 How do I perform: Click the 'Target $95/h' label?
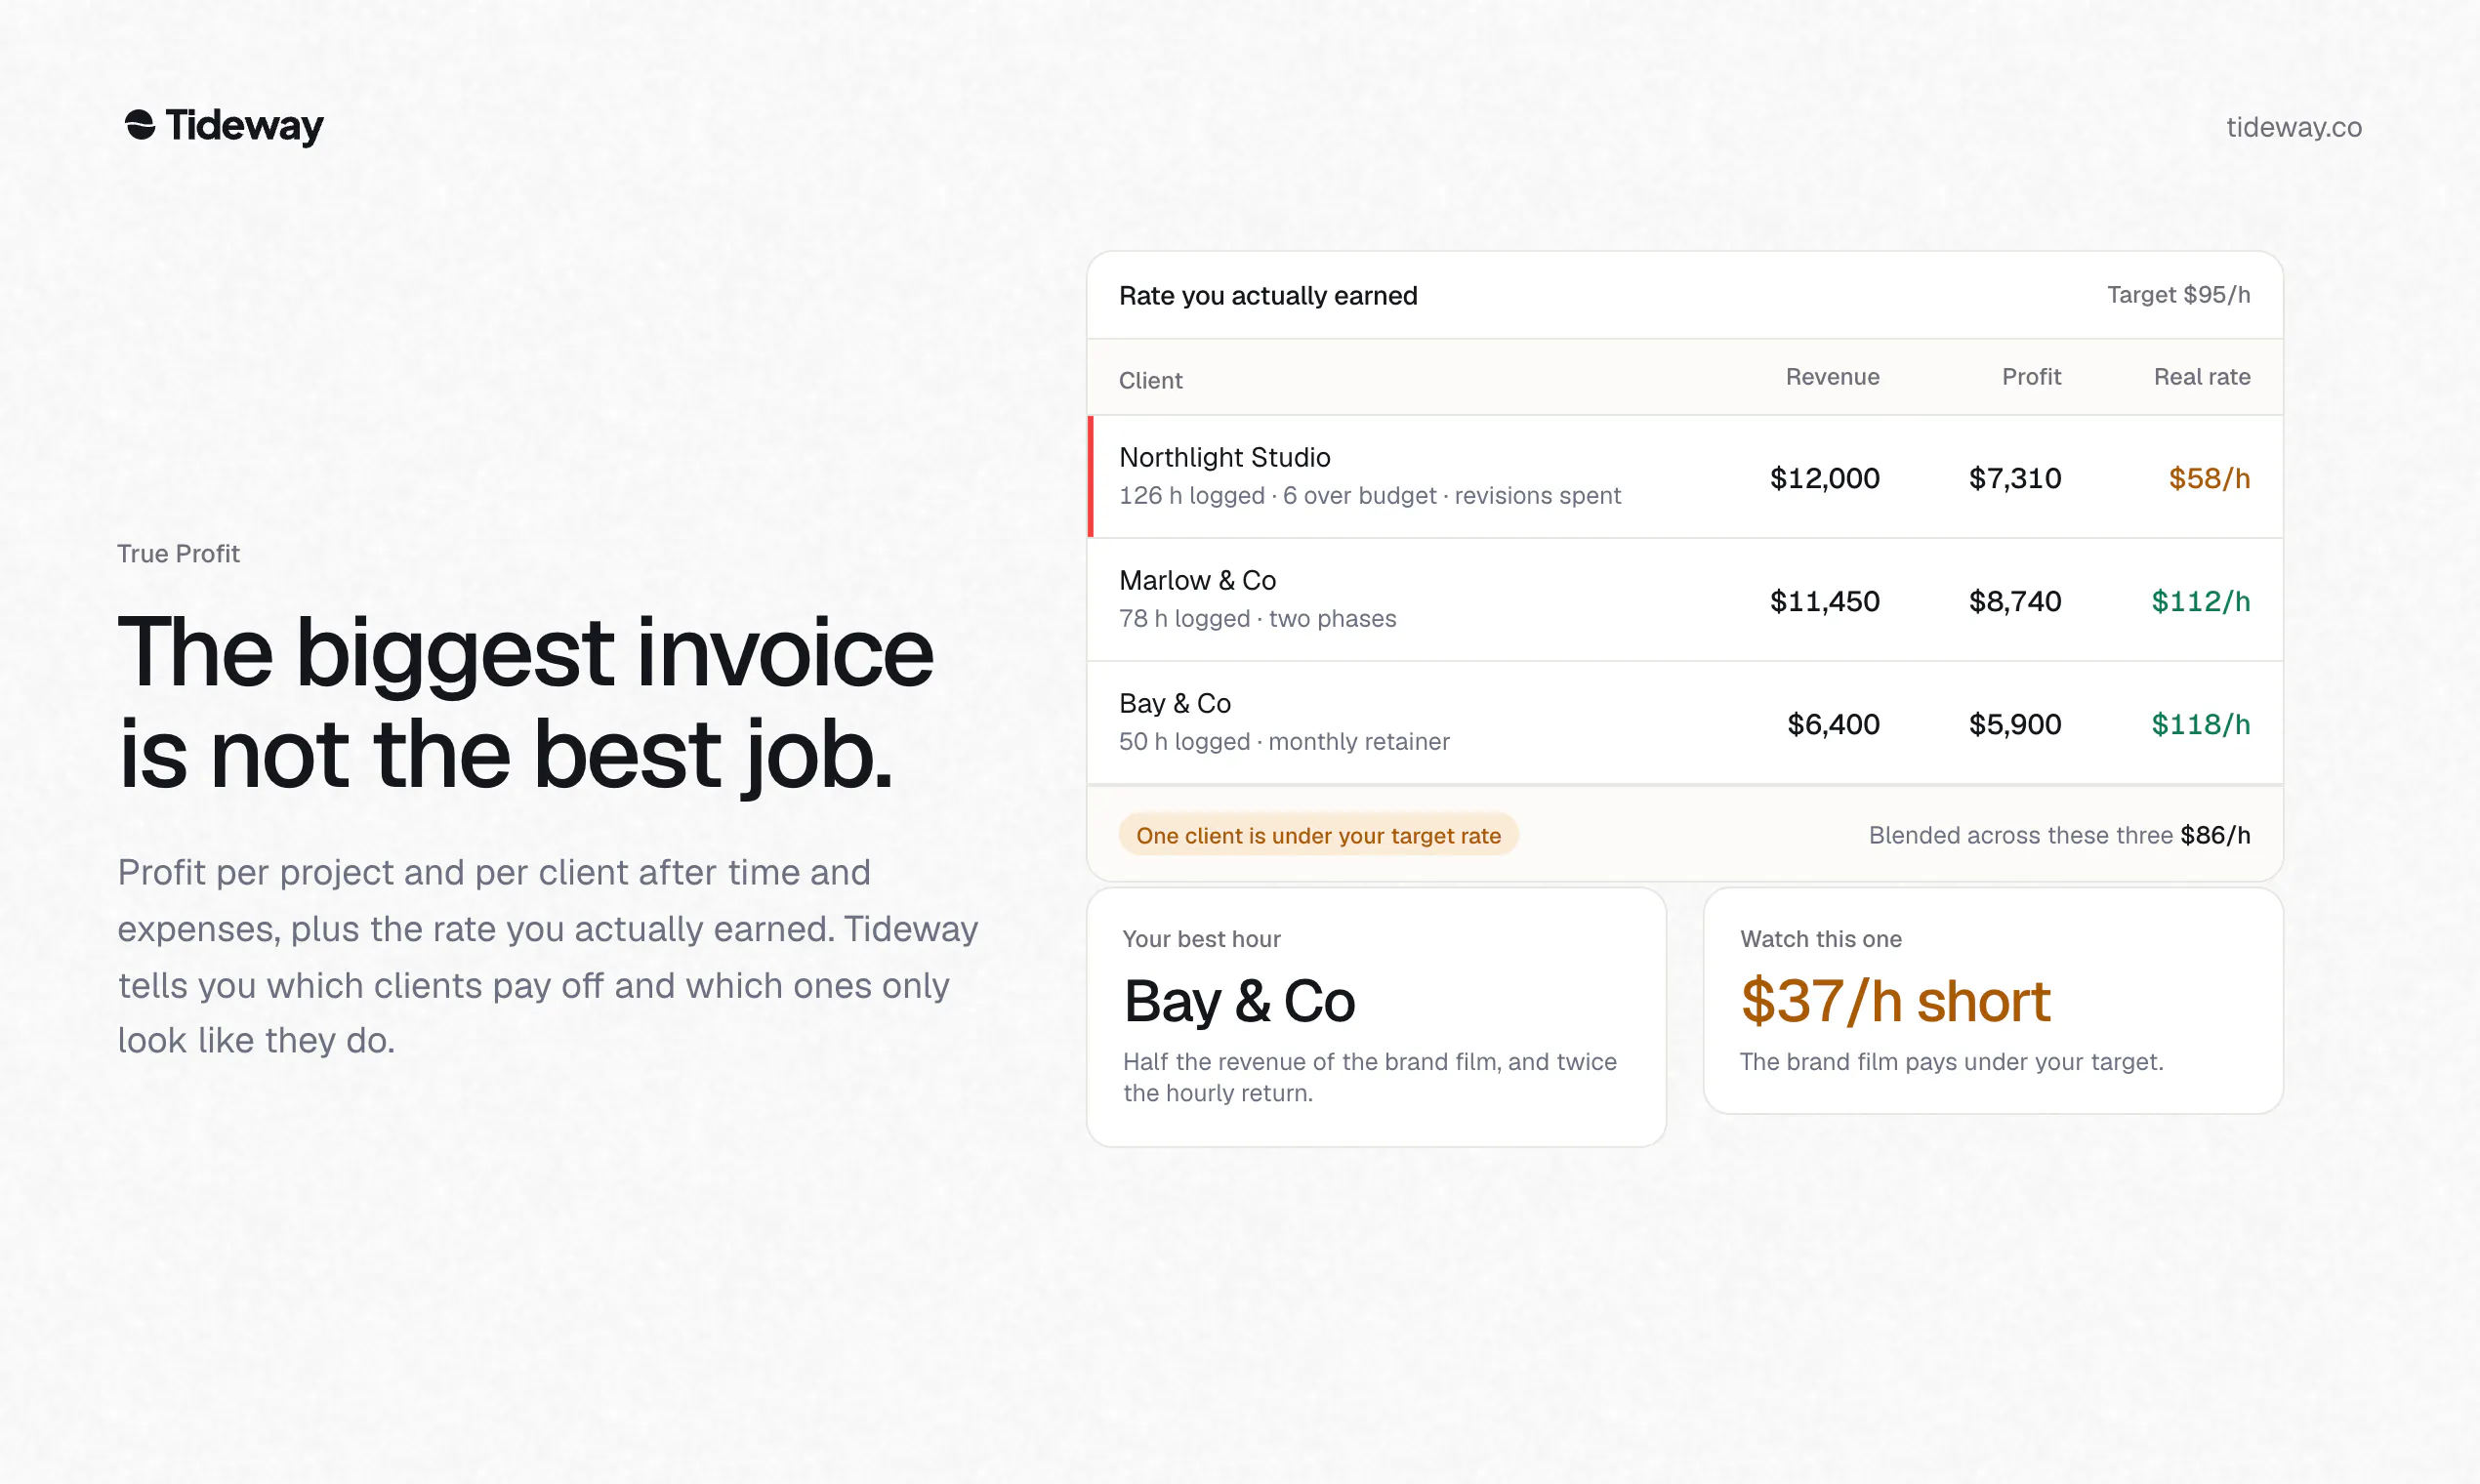click(x=2178, y=295)
